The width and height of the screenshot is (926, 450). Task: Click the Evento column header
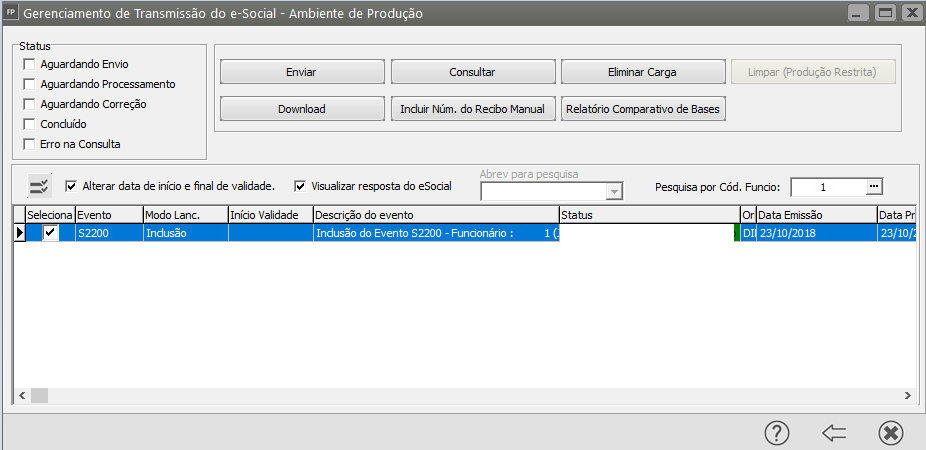(x=109, y=215)
